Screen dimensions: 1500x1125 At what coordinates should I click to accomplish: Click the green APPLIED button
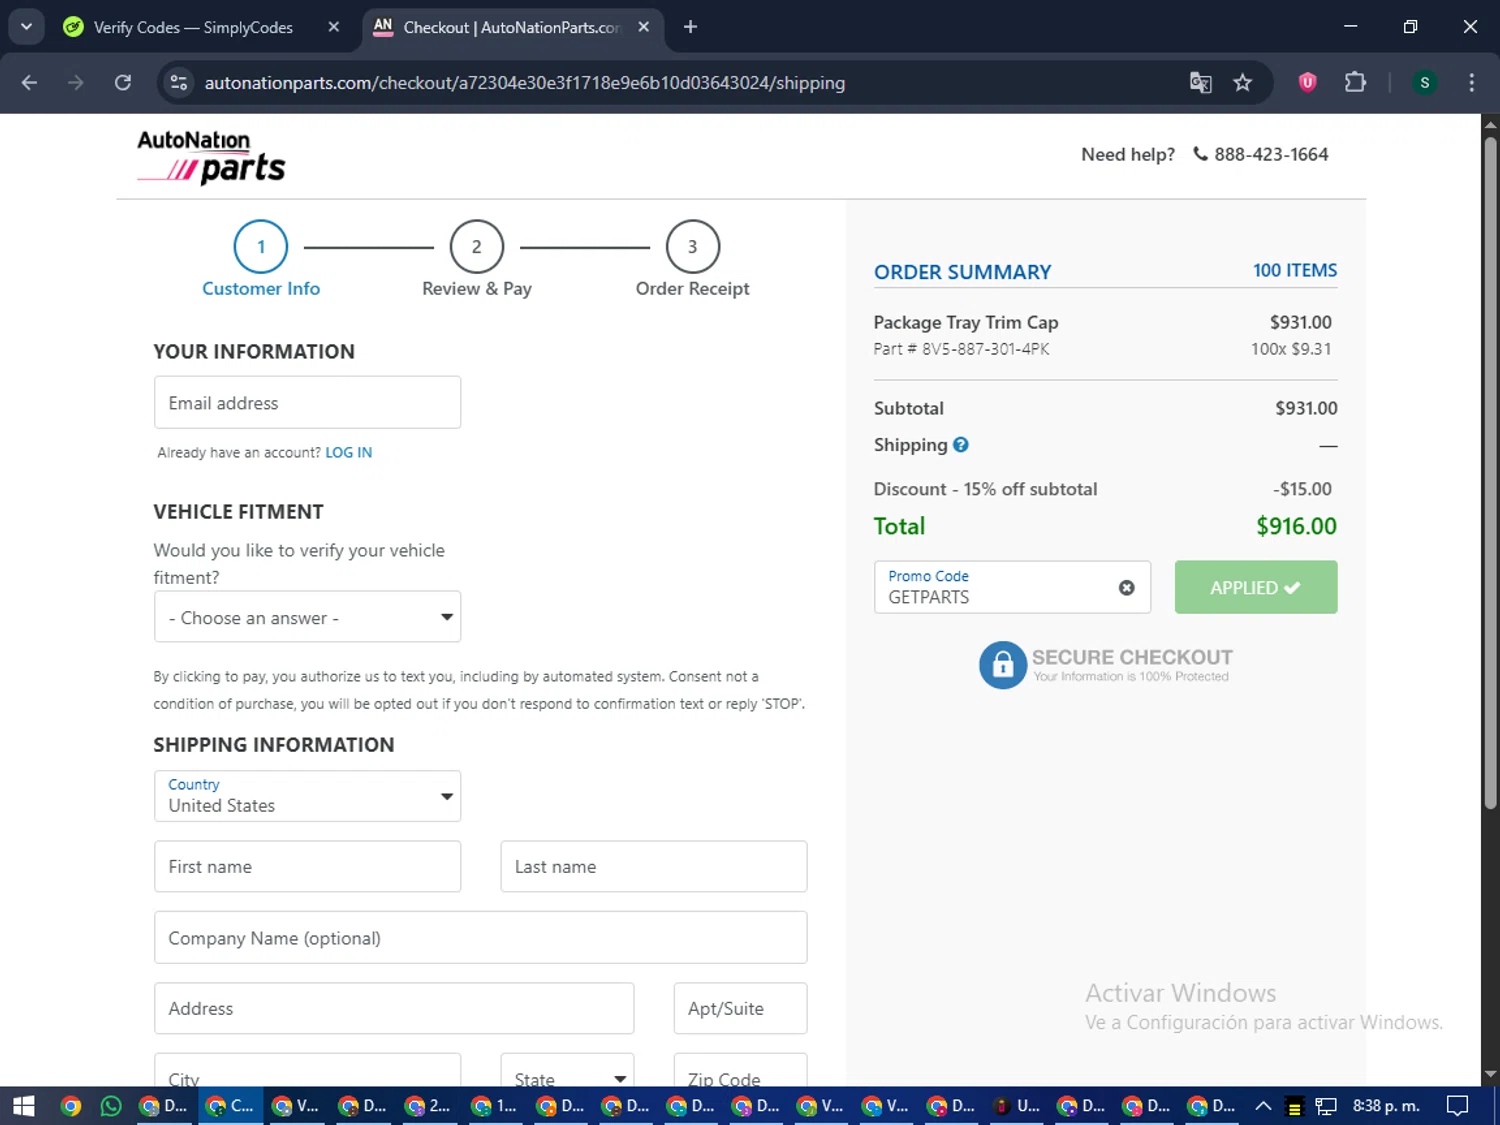(1256, 587)
